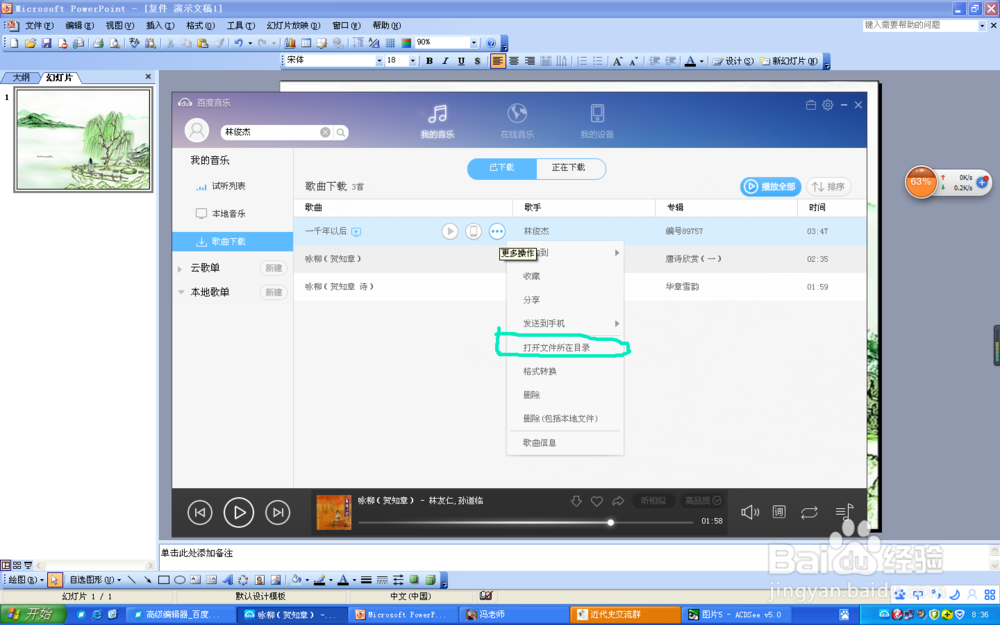This screenshot has height=625, width=1000.
Task: Switch to the 大纲 outline tab
Action: tap(21, 77)
